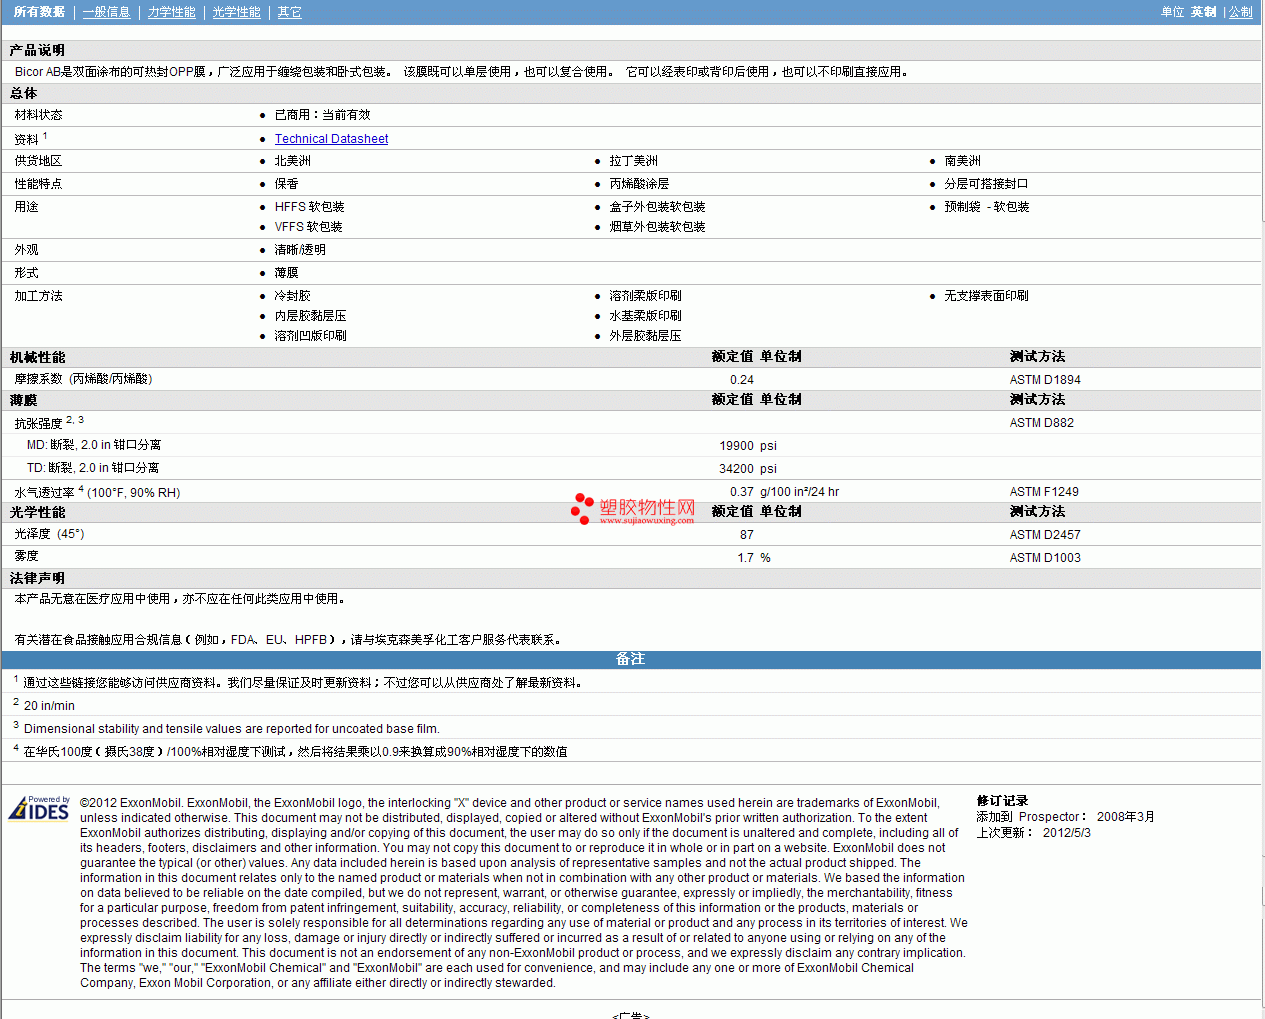
Task: Click the region 南美洲
Action: (963, 161)
